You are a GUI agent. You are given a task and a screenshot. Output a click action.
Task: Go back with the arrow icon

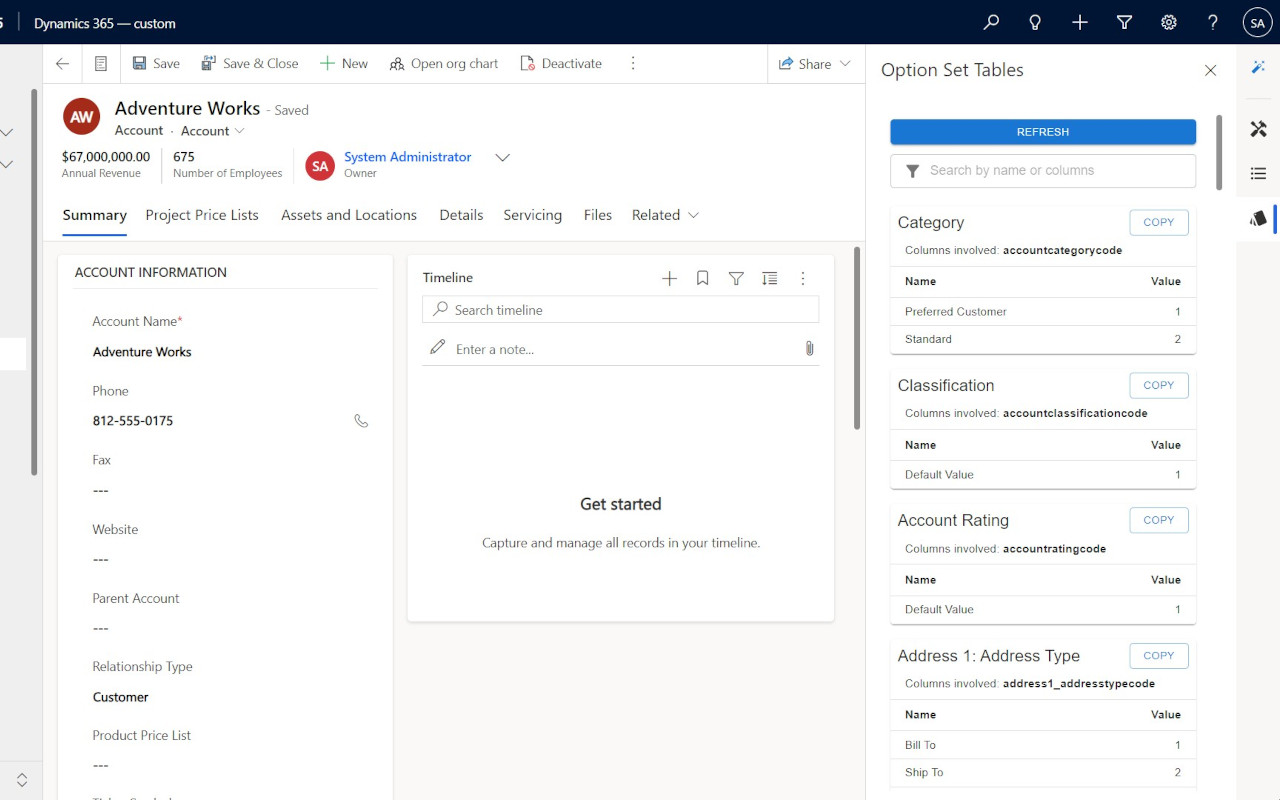63,63
